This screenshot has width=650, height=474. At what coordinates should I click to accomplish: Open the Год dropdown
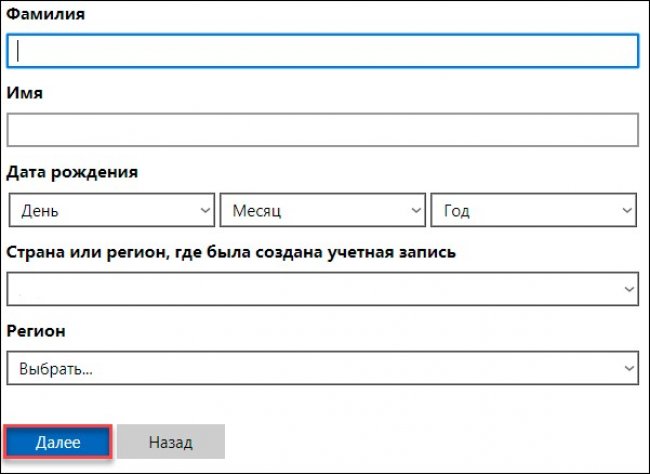[534, 210]
